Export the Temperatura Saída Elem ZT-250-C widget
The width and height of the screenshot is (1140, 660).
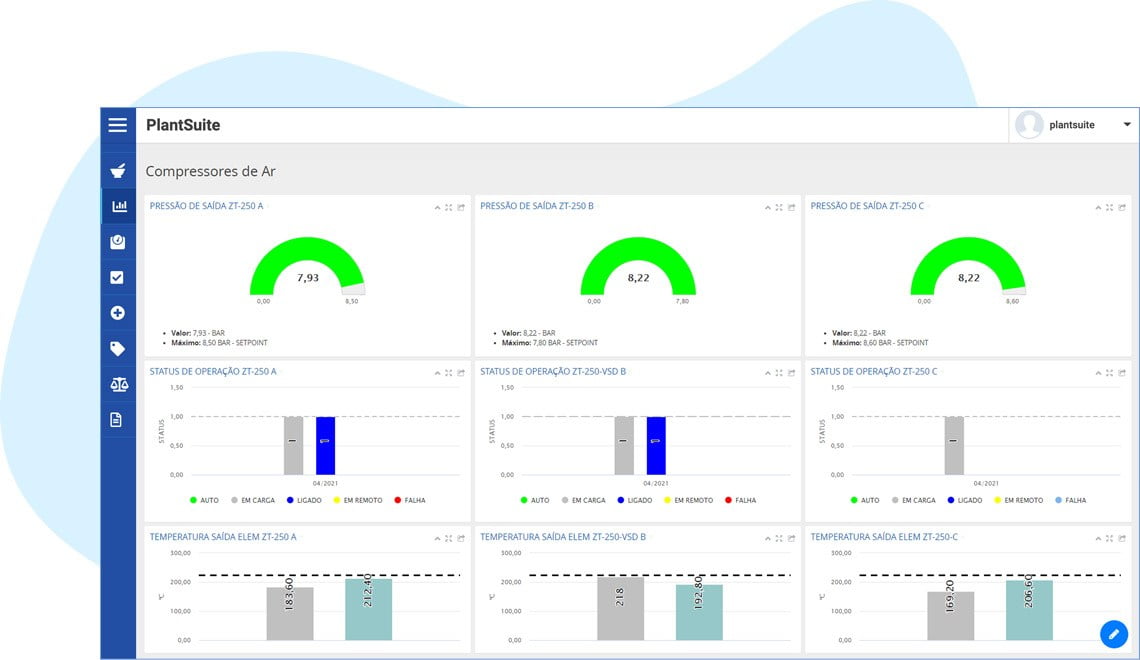tap(1122, 539)
